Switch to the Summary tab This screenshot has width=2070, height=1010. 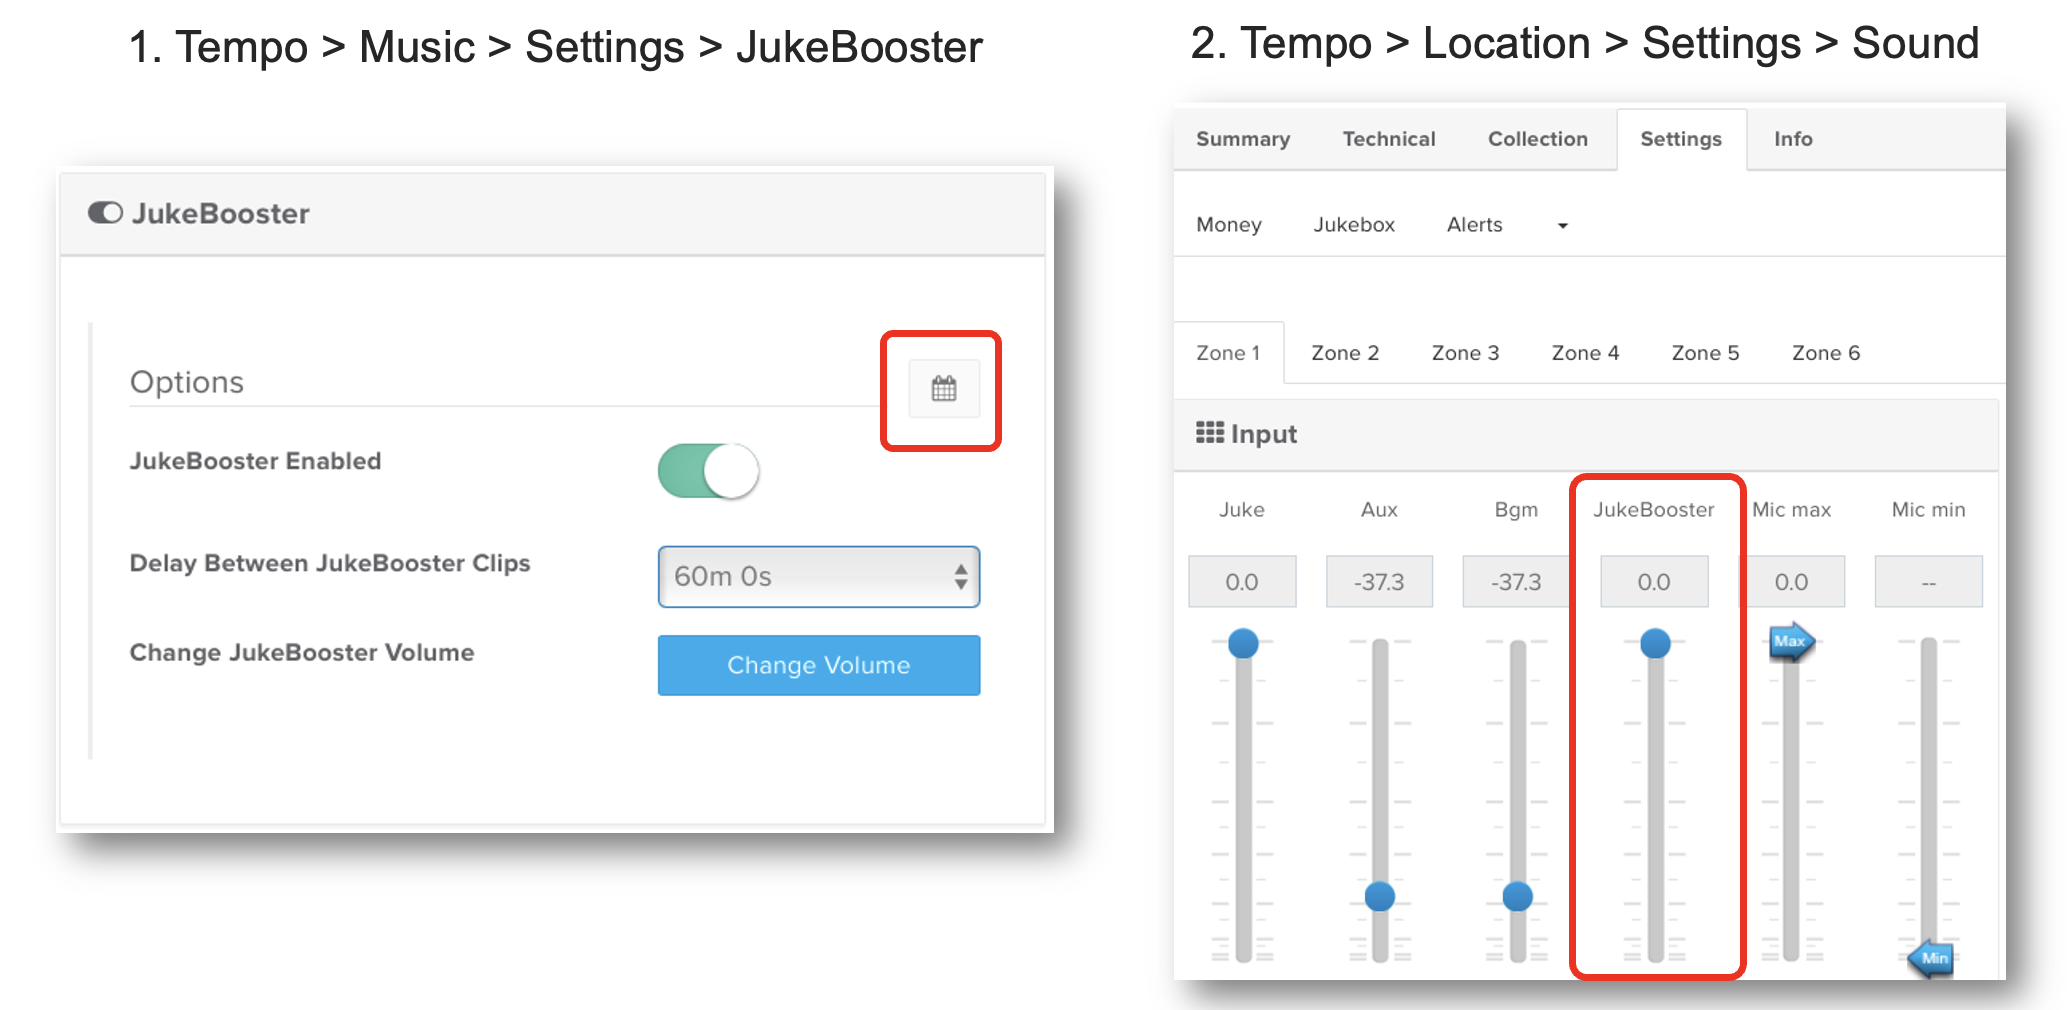point(1242,139)
